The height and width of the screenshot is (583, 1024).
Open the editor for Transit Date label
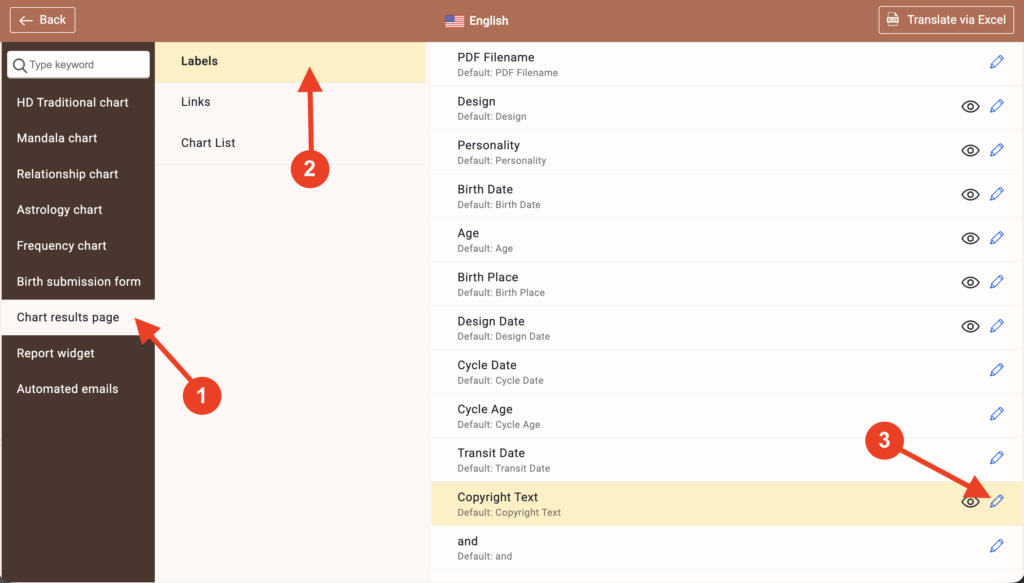click(996, 458)
